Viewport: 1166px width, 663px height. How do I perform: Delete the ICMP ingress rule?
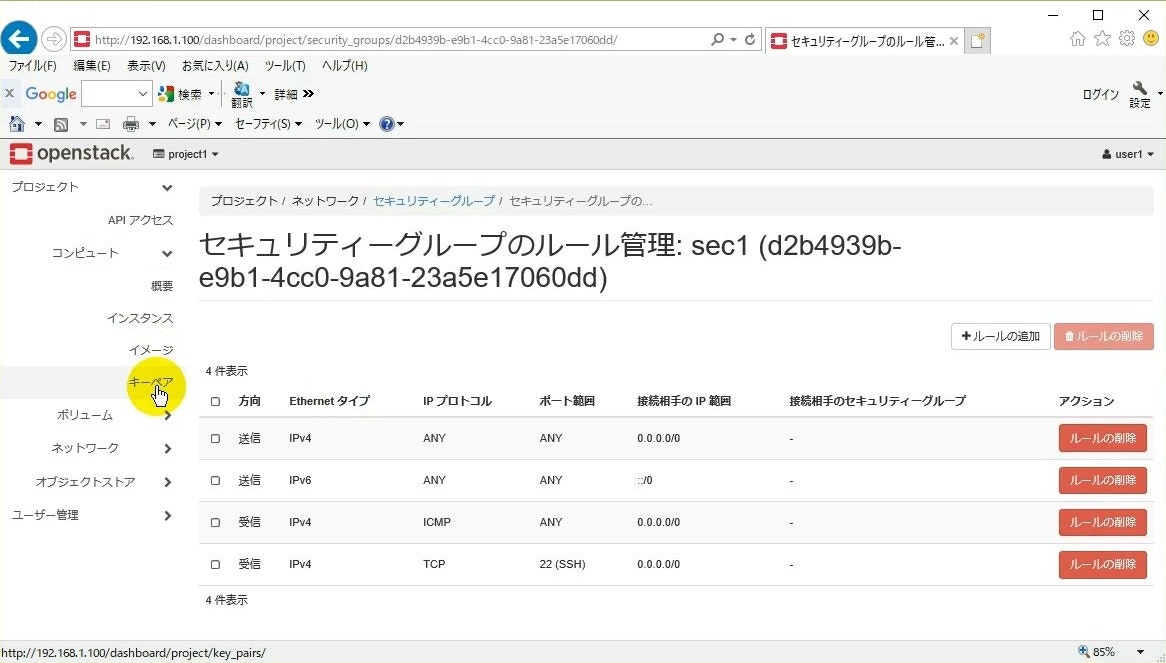1103,523
